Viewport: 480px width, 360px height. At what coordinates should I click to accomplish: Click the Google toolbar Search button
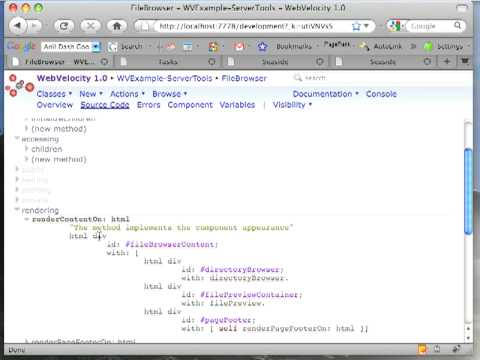[126, 47]
